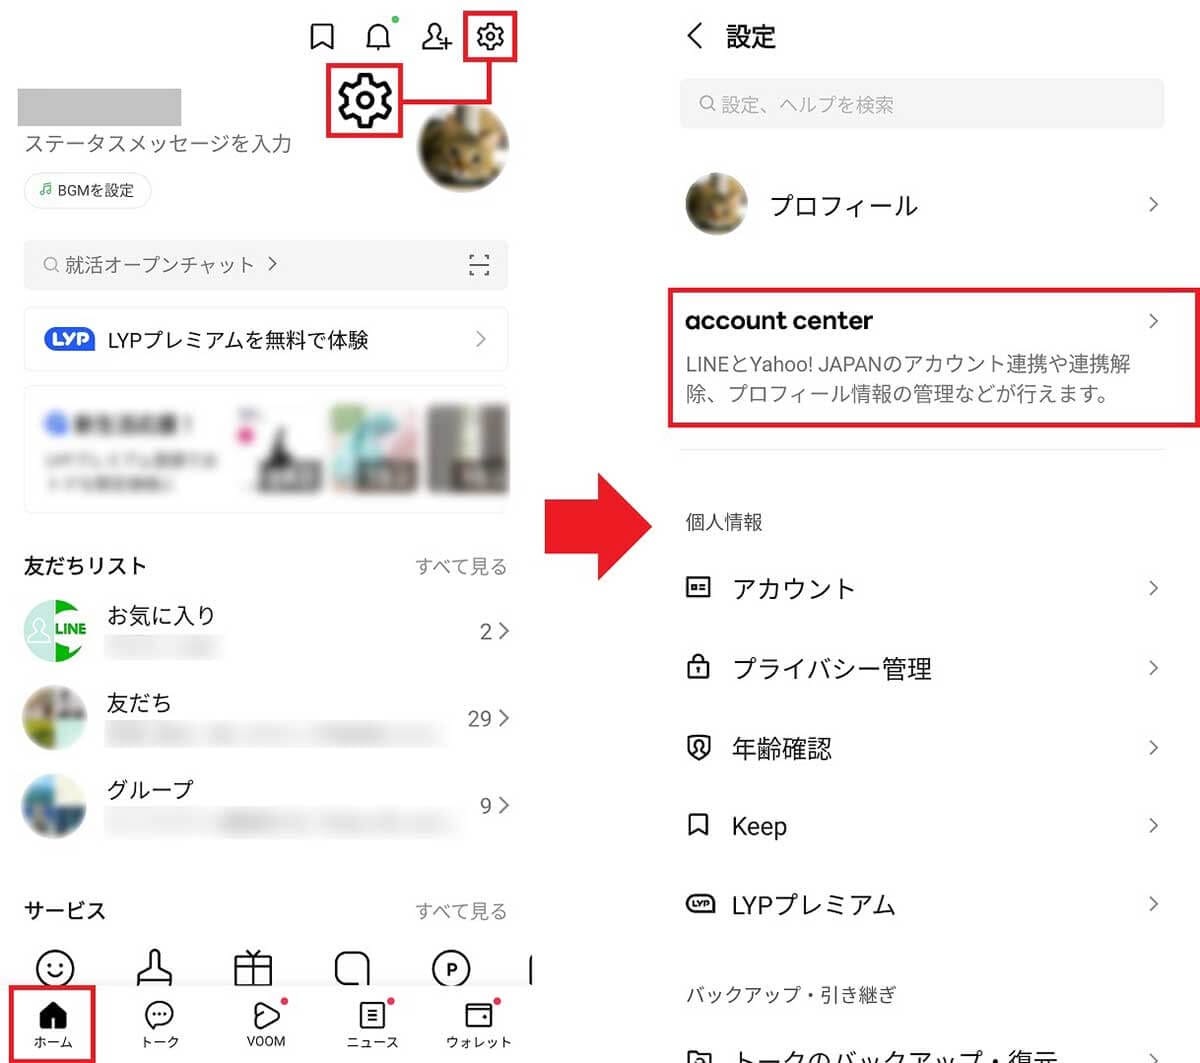Screen dimensions: 1200x1063
Task: Open settings gear icon in top bar
Action: click(490, 37)
